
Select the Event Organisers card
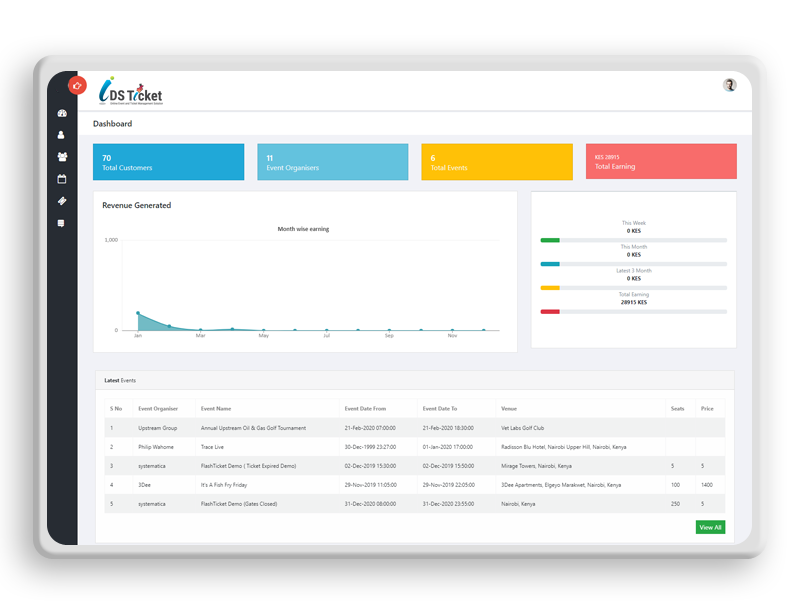tap(332, 162)
